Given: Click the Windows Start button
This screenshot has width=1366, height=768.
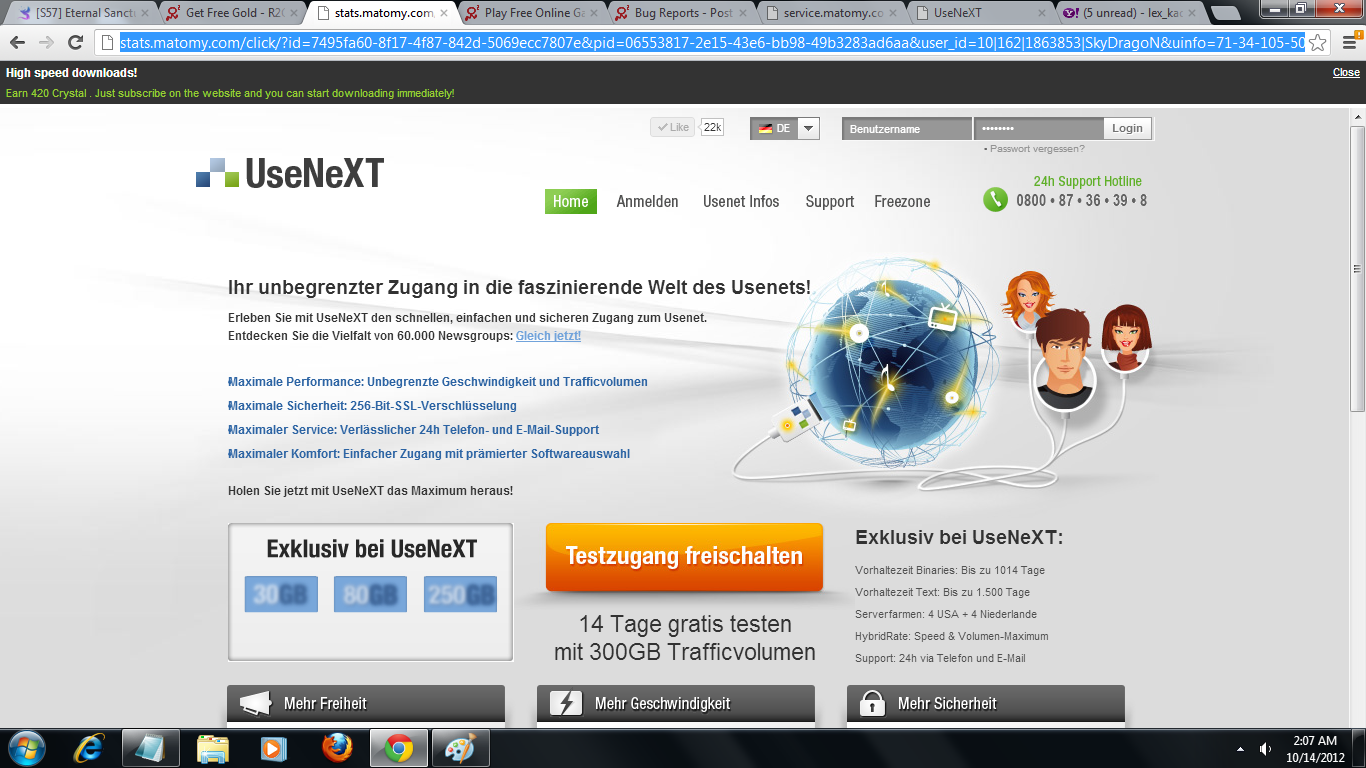Looking at the screenshot, I should point(26,748).
